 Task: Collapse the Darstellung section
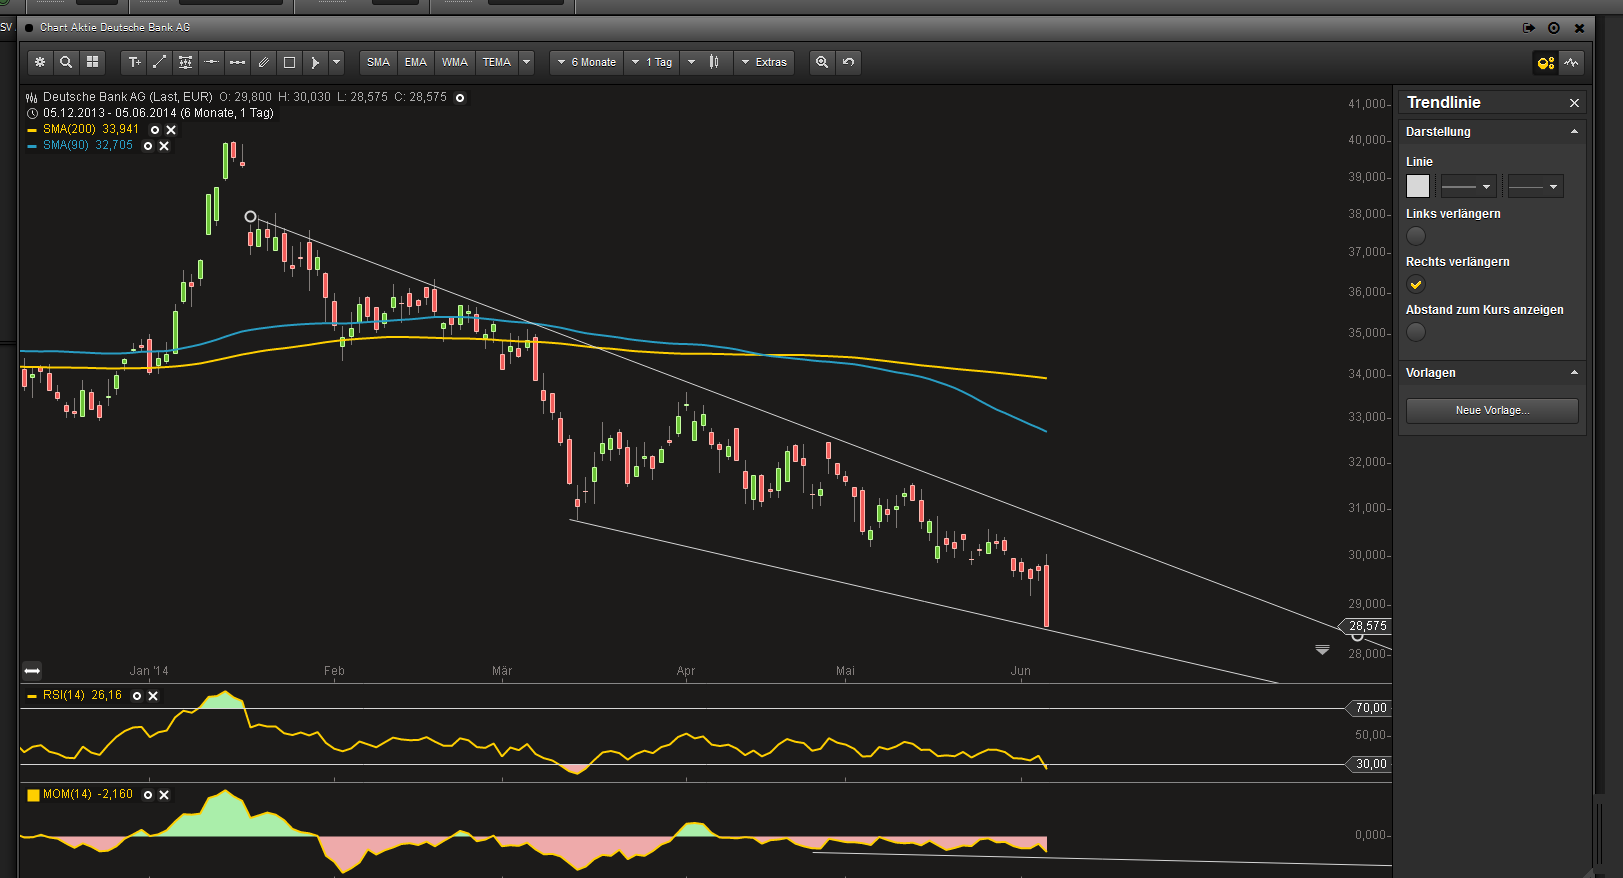1574,132
